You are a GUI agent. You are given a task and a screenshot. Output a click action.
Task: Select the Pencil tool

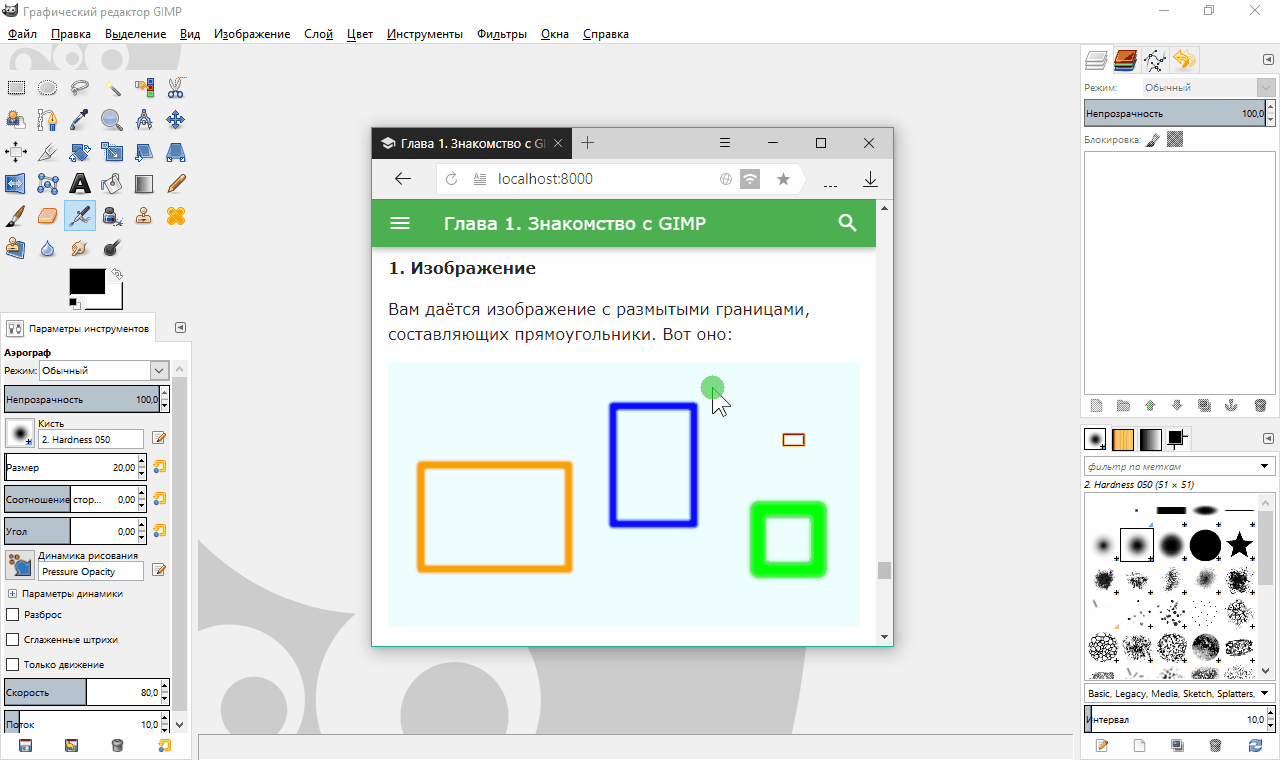coord(176,184)
